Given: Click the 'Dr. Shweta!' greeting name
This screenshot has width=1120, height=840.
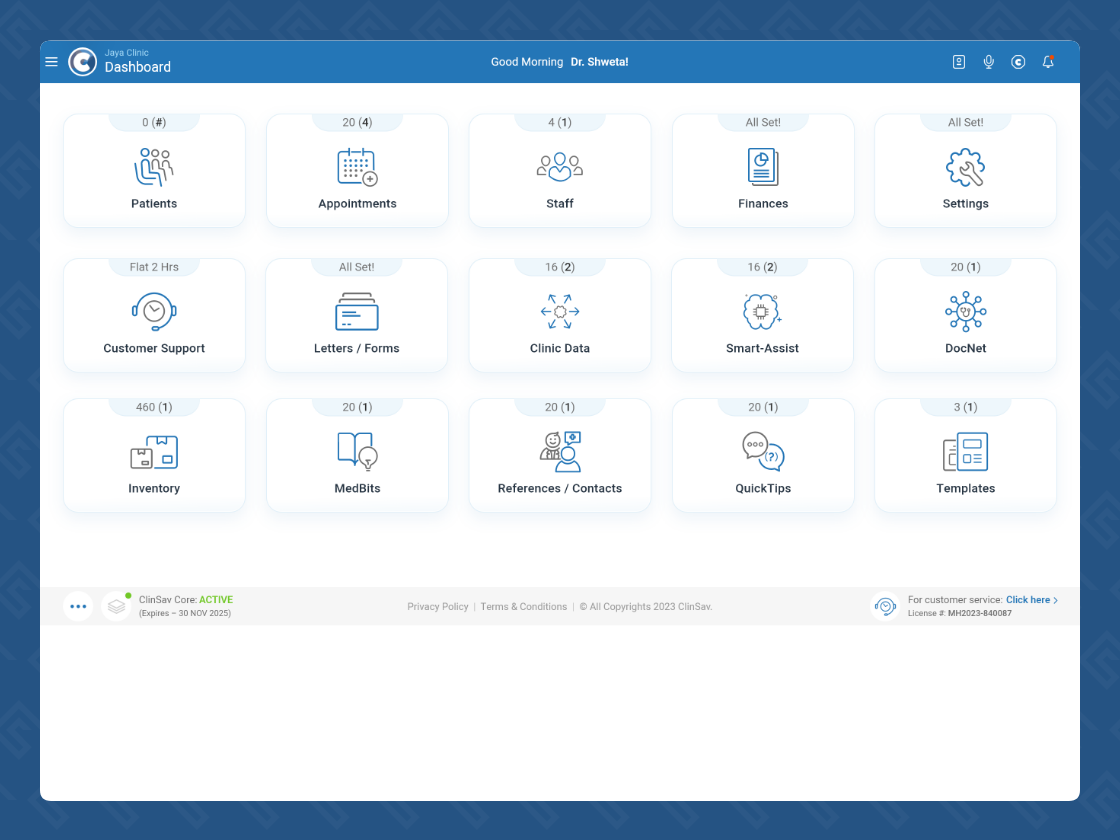Looking at the screenshot, I should (599, 62).
